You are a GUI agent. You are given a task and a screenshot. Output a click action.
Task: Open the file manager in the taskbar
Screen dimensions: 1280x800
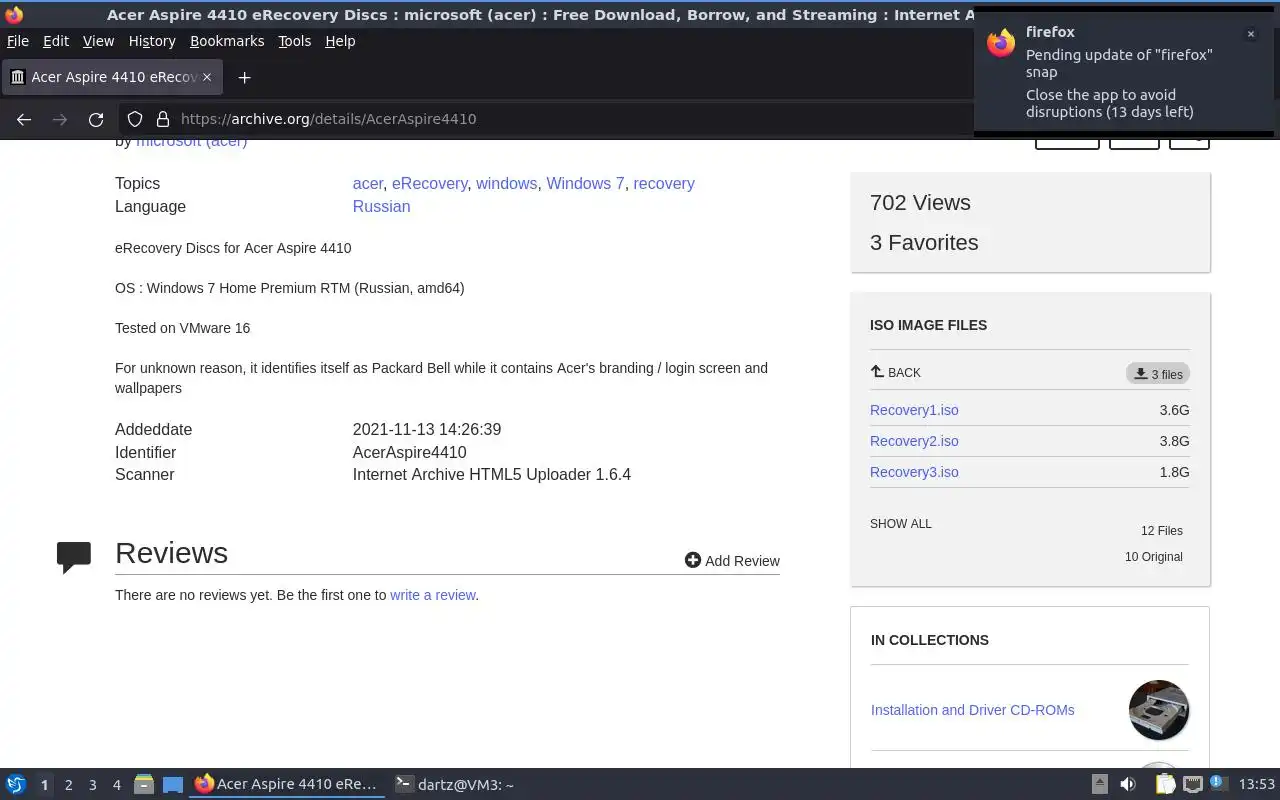coord(143,785)
